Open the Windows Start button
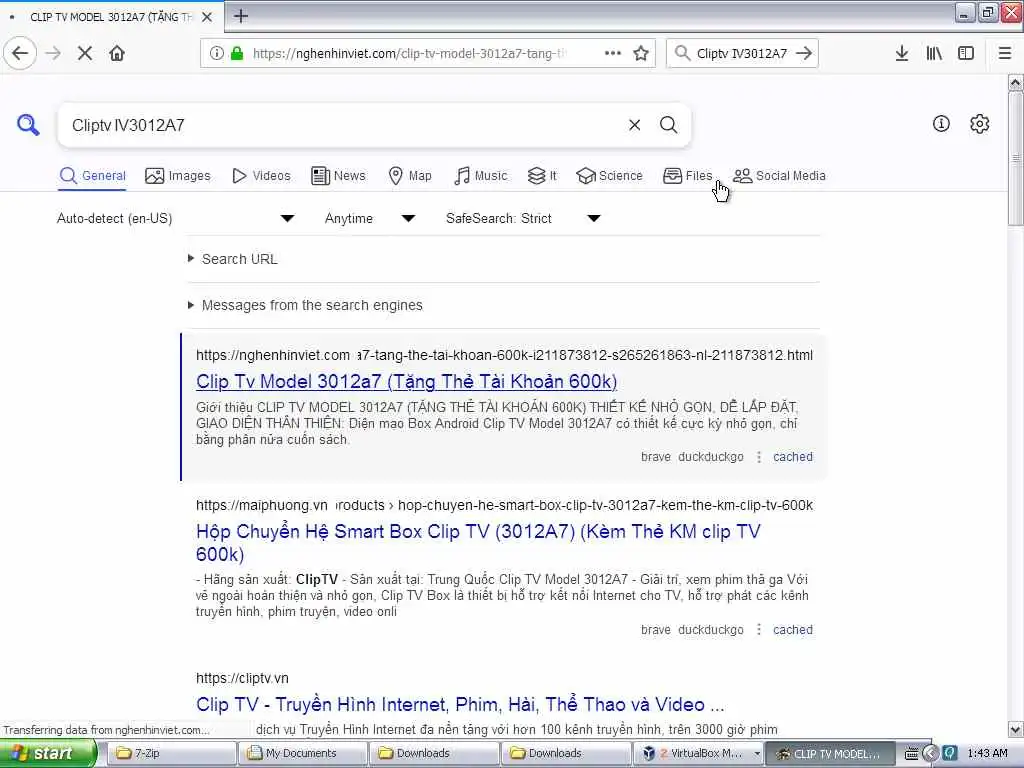Screen dimensions: 1024x768 pyautogui.click(x=48, y=754)
